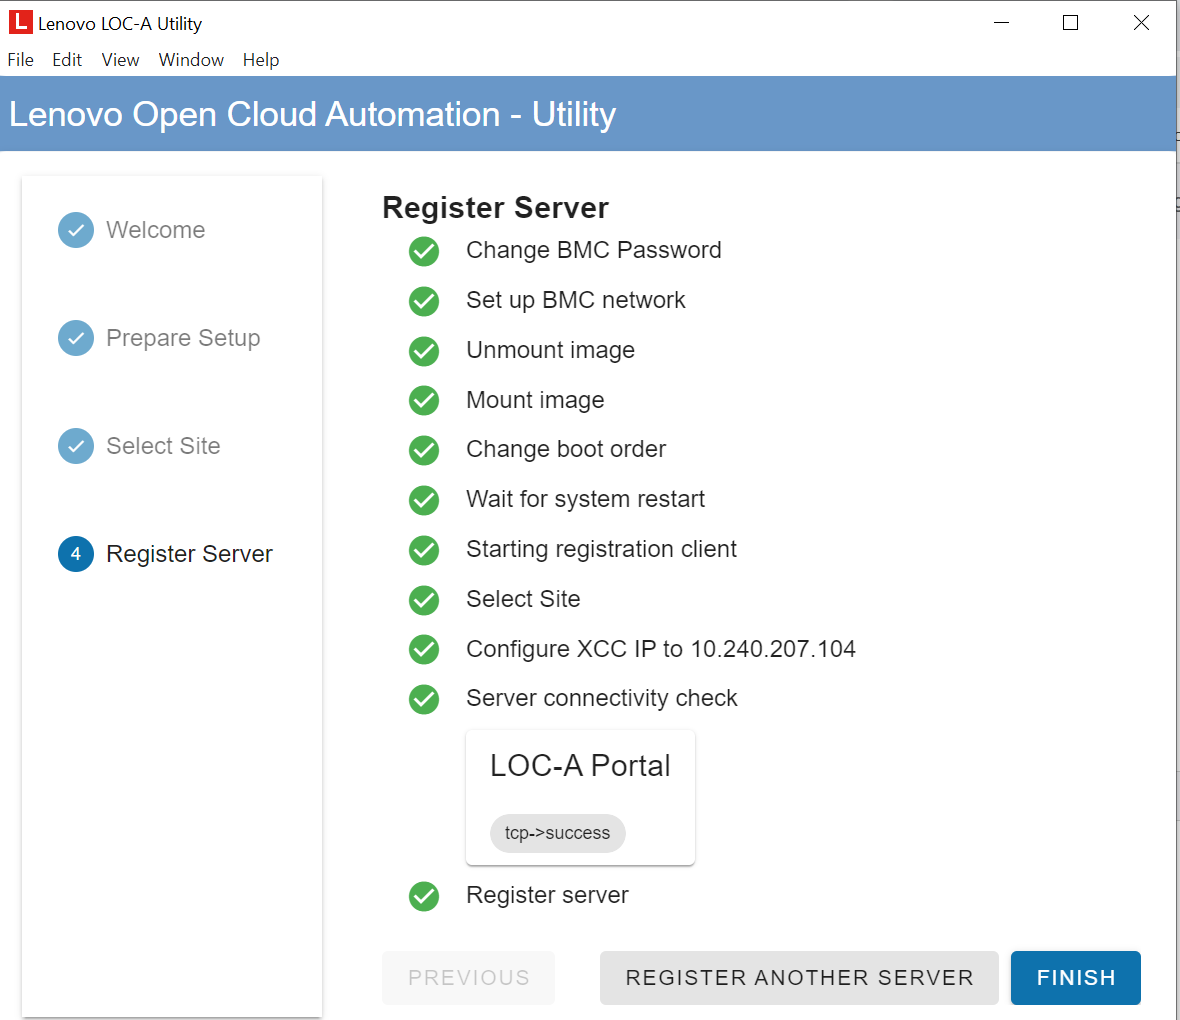1180x1020 pixels.
Task: Click the Change BMC Password text
Action: (x=594, y=250)
